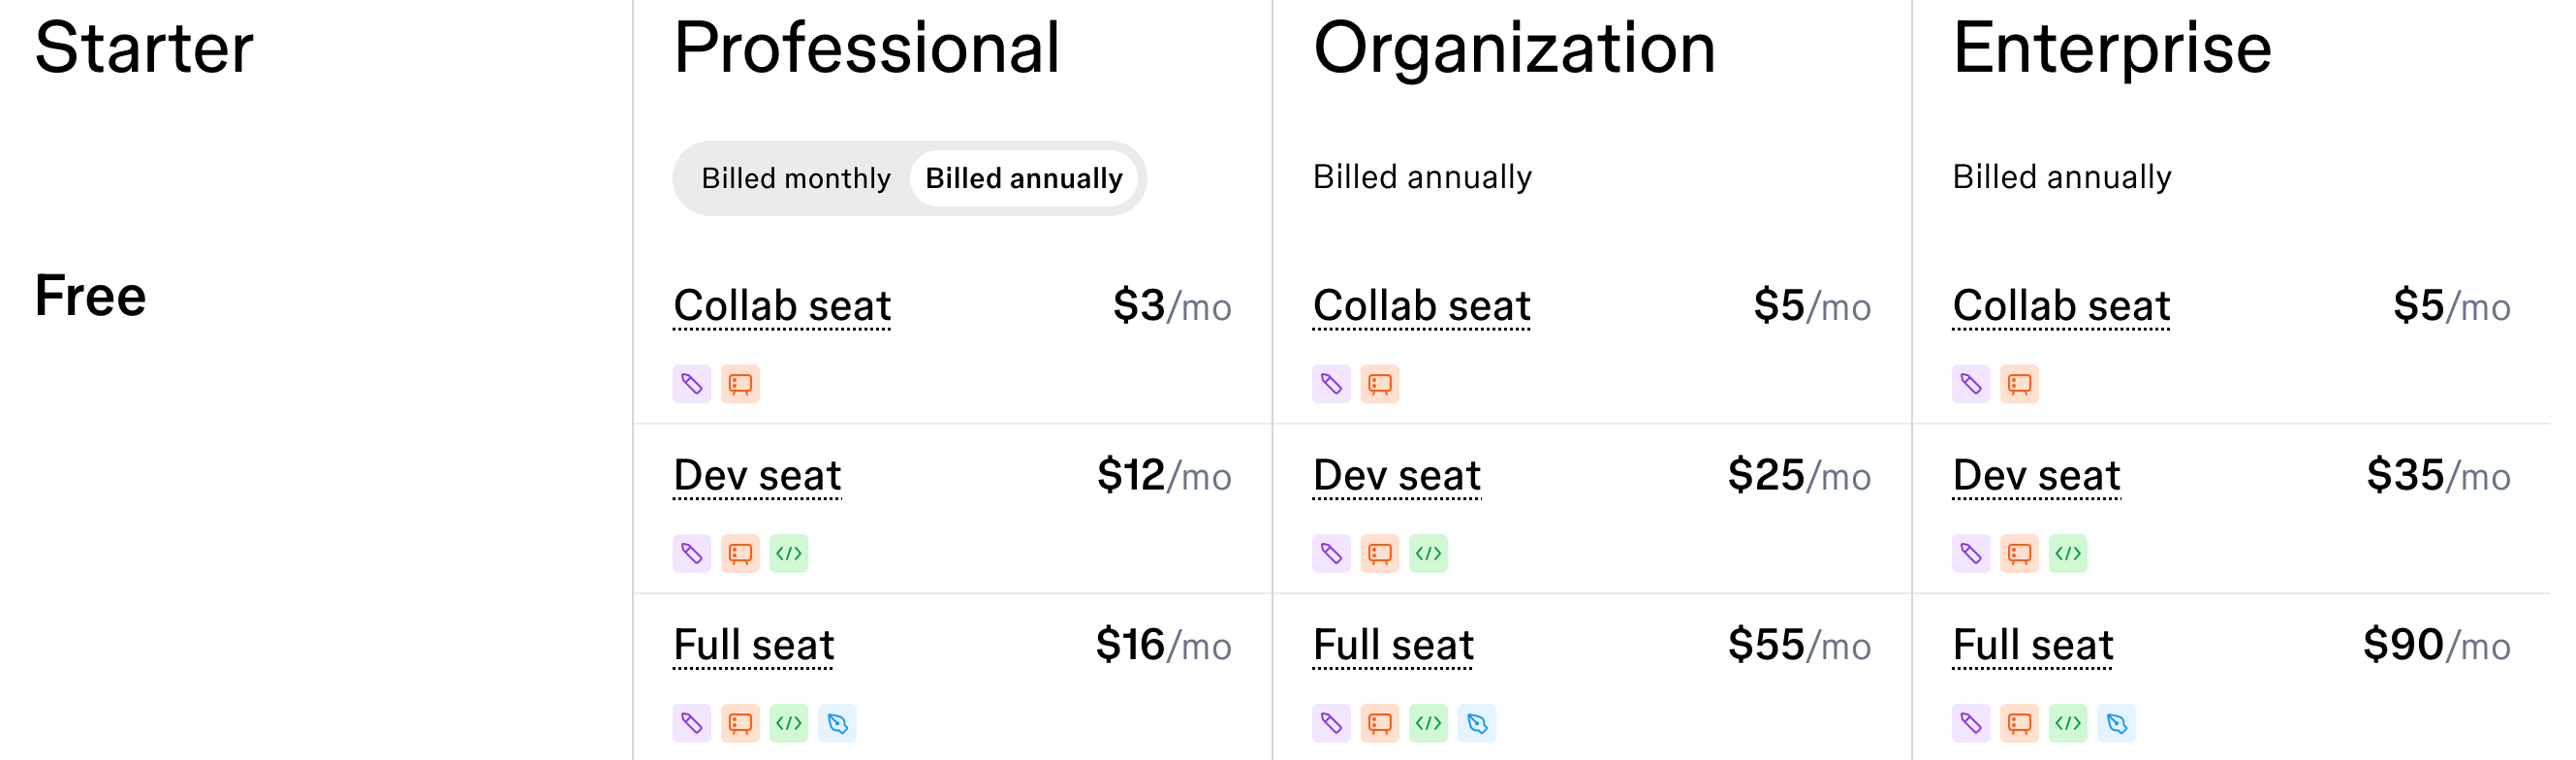This screenshot has width=2576, height=760.
Task: Click the Free label under Starter
Action: pos(91,294)
